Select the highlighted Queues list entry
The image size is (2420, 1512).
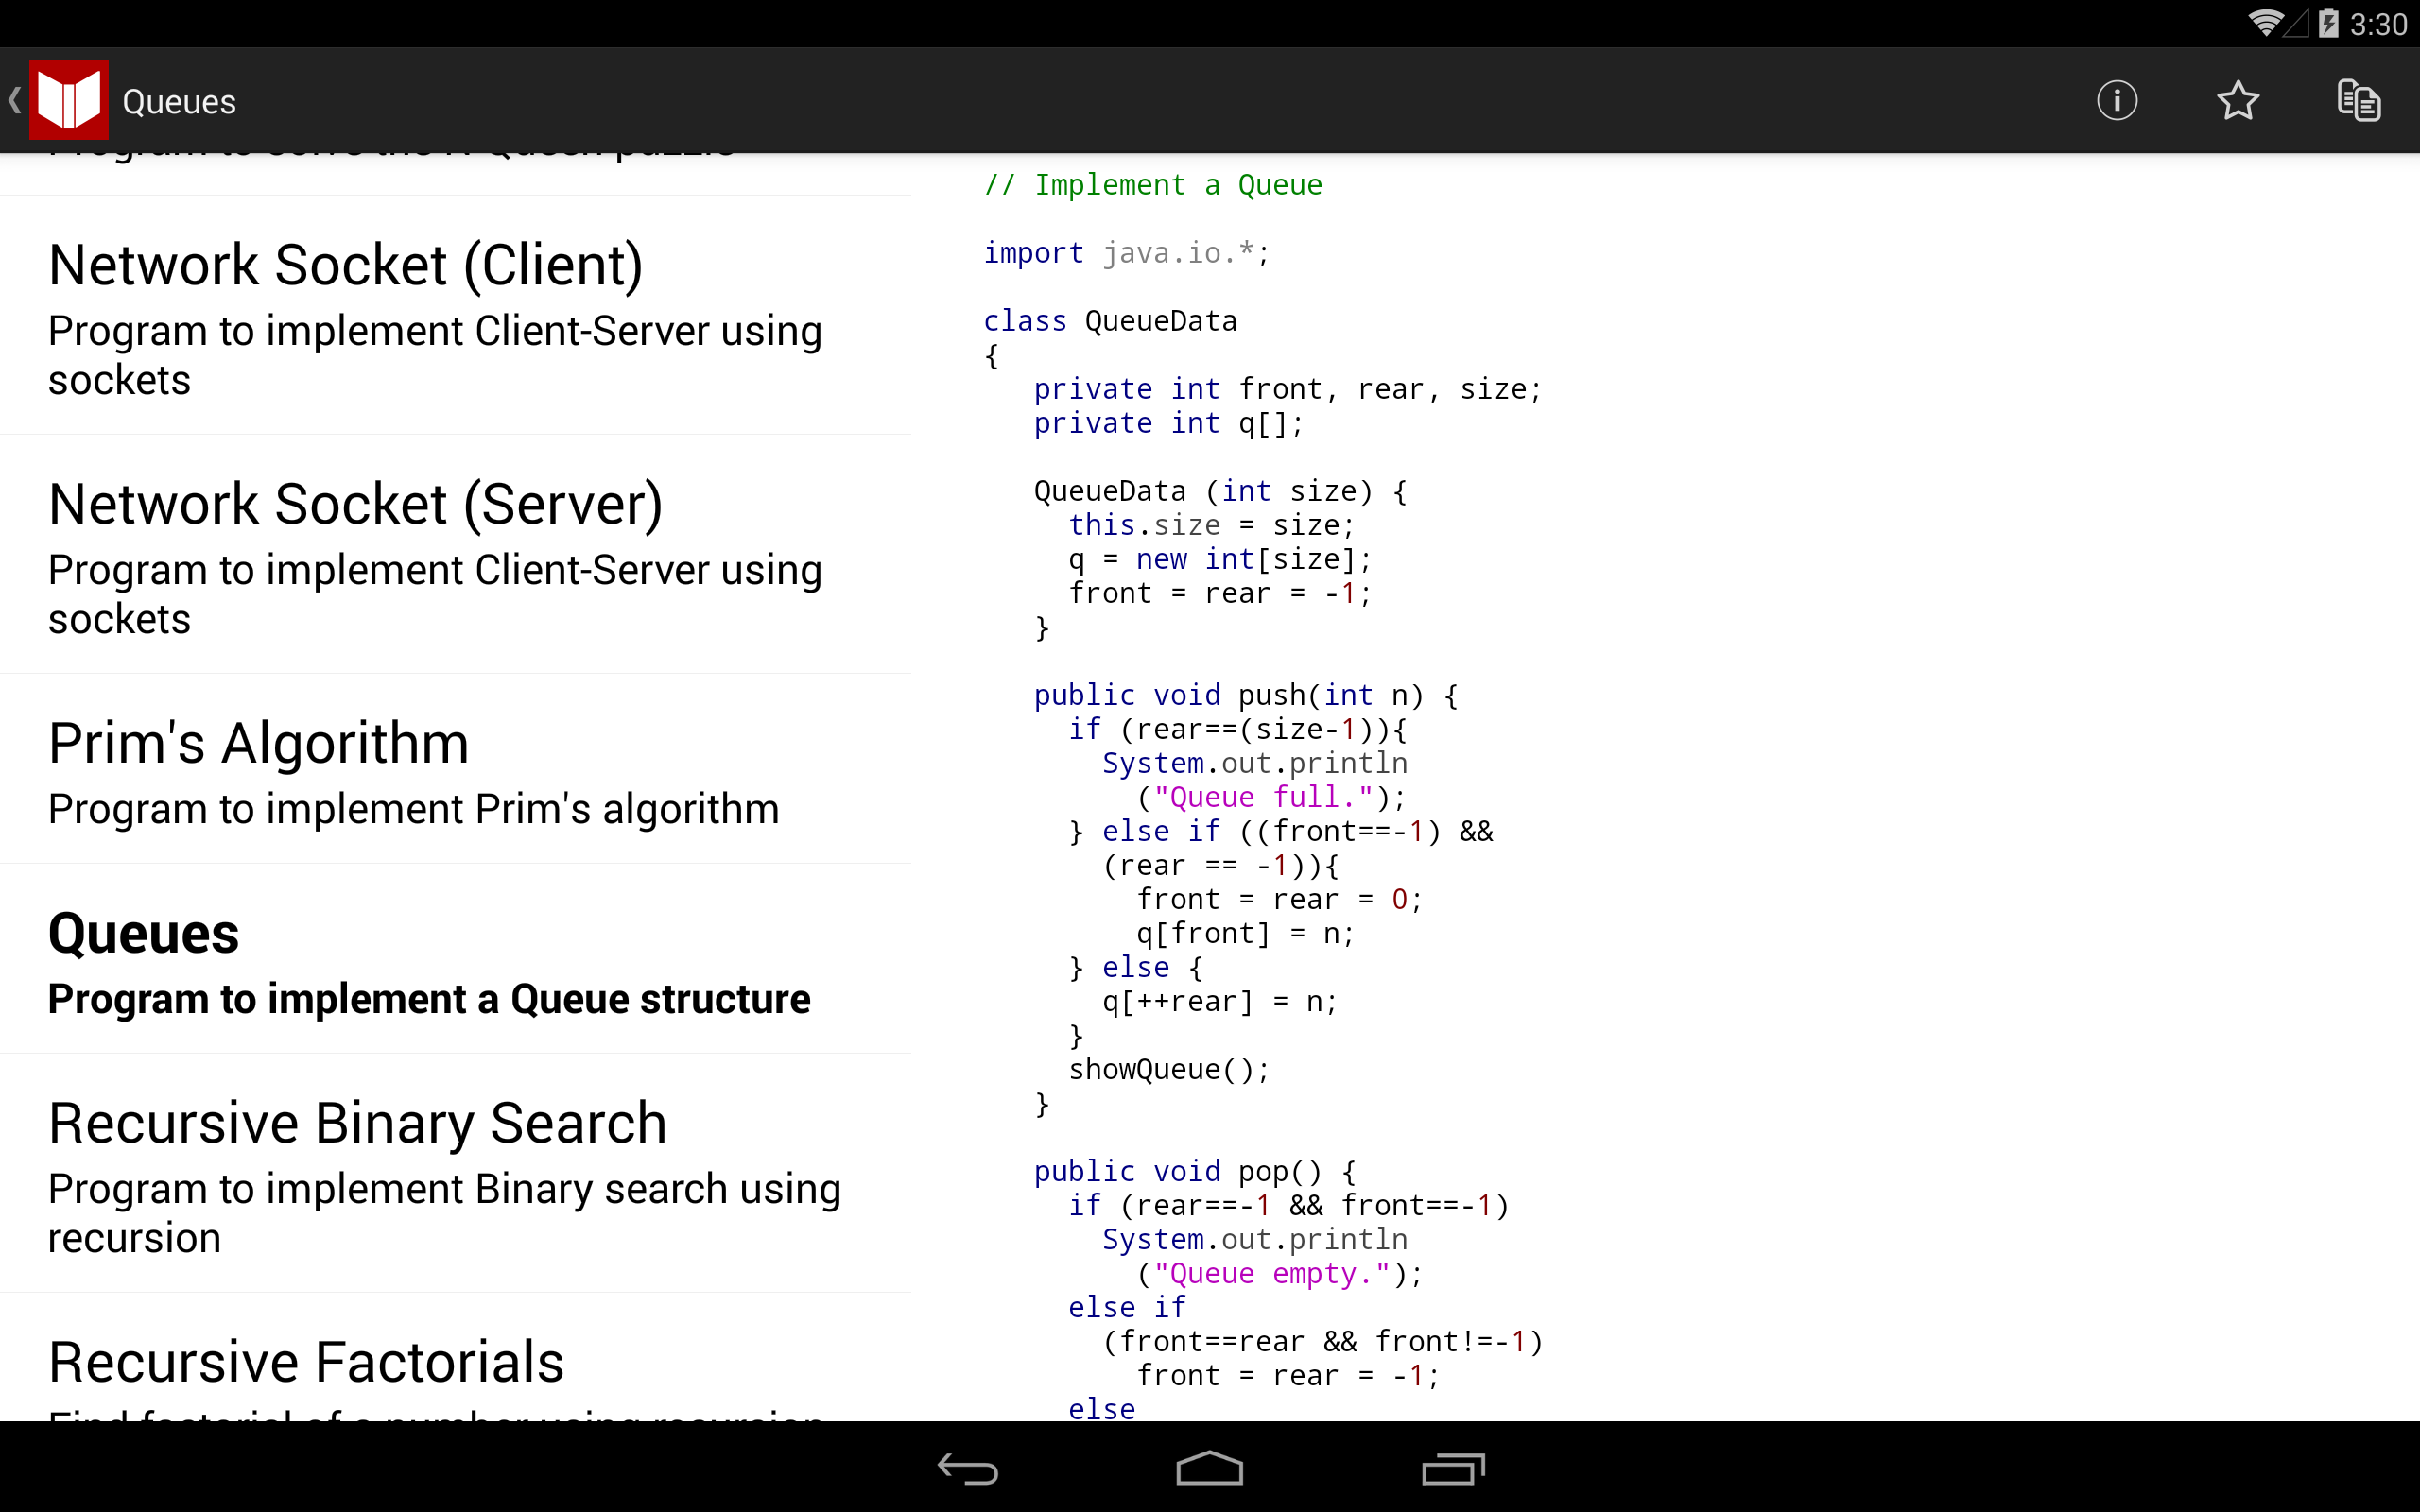tap(456, 960)
